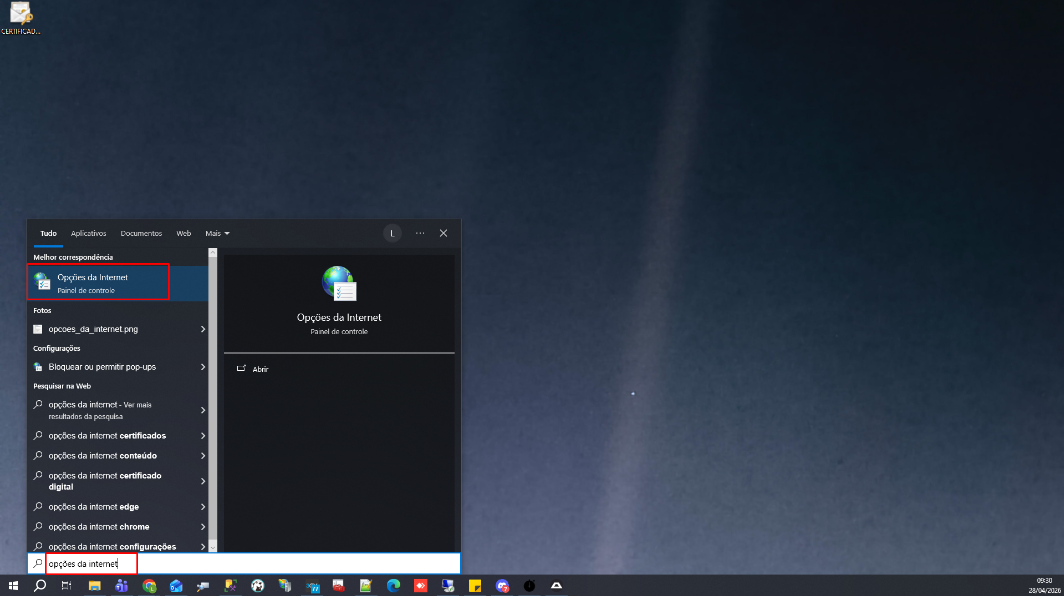Image resolution: width=1064 pixels, height=597 pixels.
Task: Expand the Mais dropdown
Action: (x=217, y=233)
